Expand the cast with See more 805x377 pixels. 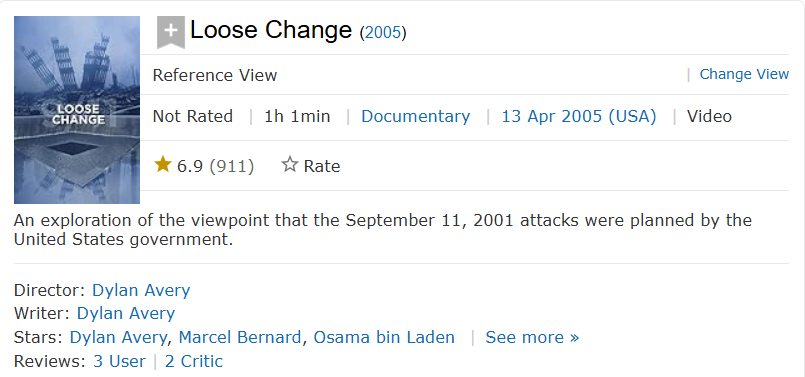(532, 337)
